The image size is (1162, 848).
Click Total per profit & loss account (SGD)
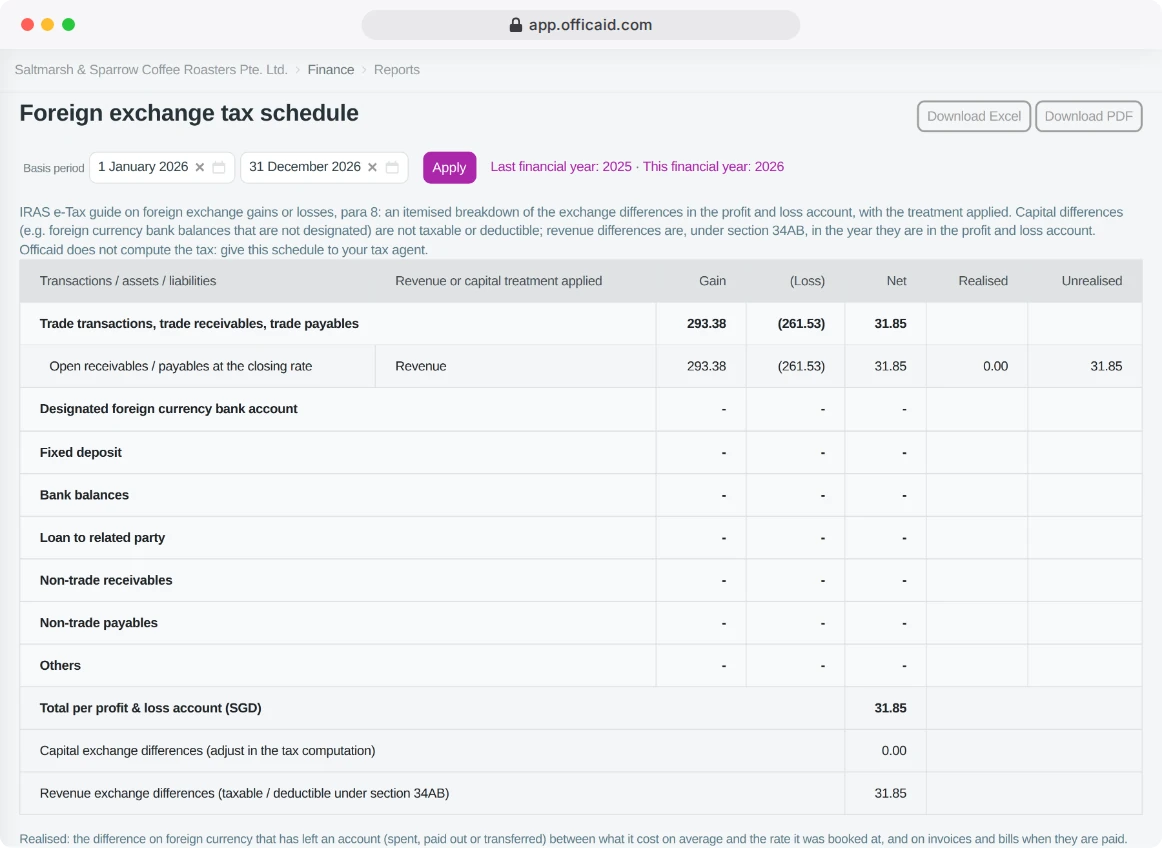click(150, 708)
